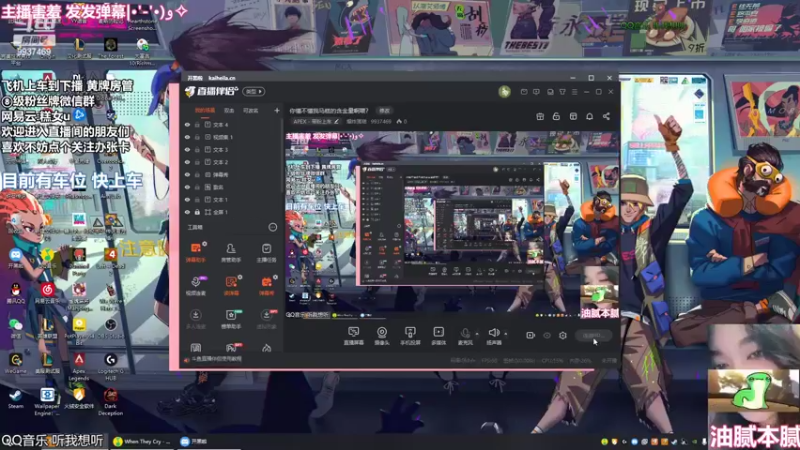Open the orange highlighted scene tab
The width and height of the screenshot is (800, 450).
tap(205, 110)
